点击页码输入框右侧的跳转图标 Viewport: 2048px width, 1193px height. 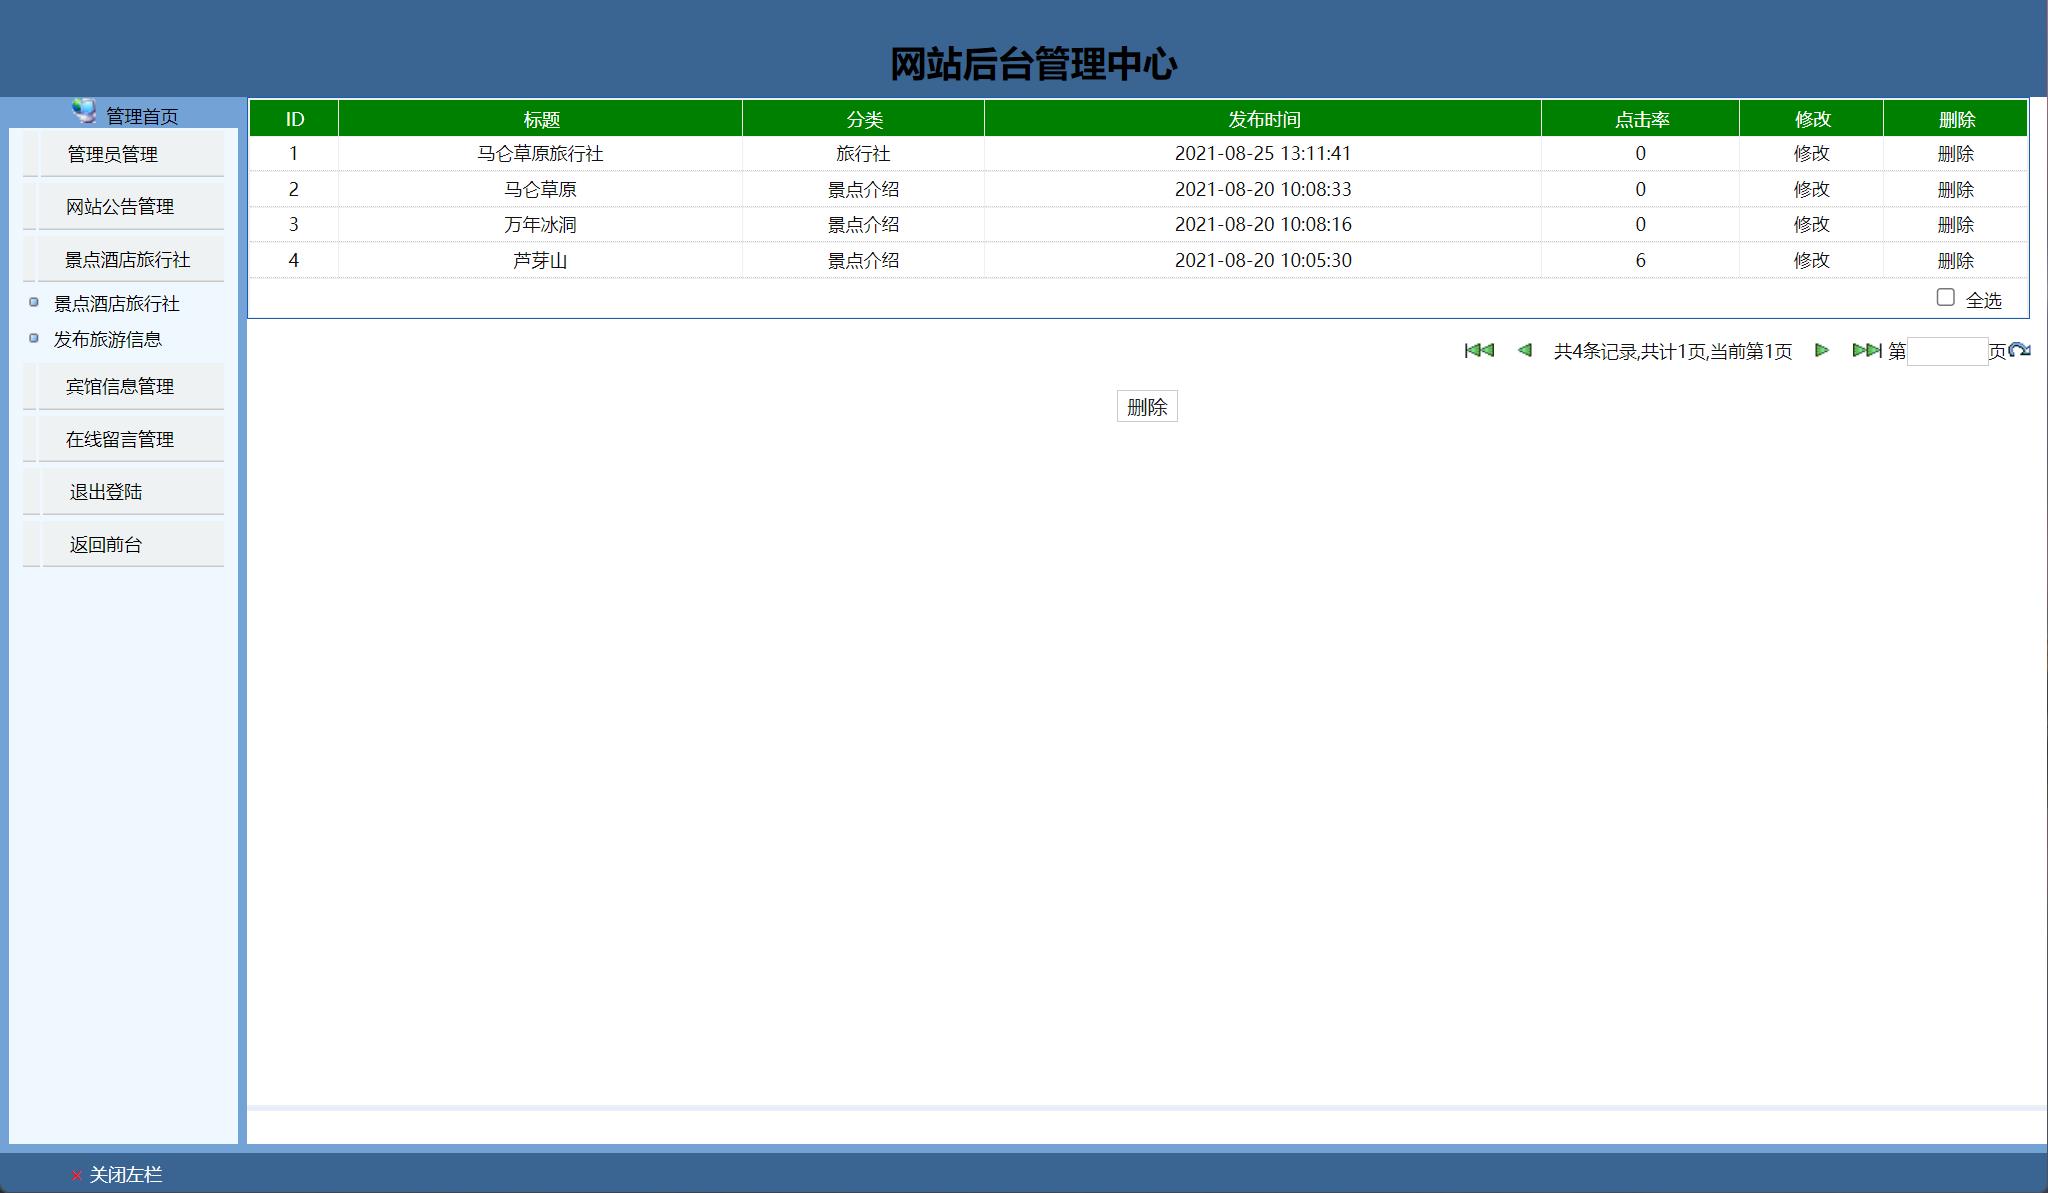coord(2019,351)
